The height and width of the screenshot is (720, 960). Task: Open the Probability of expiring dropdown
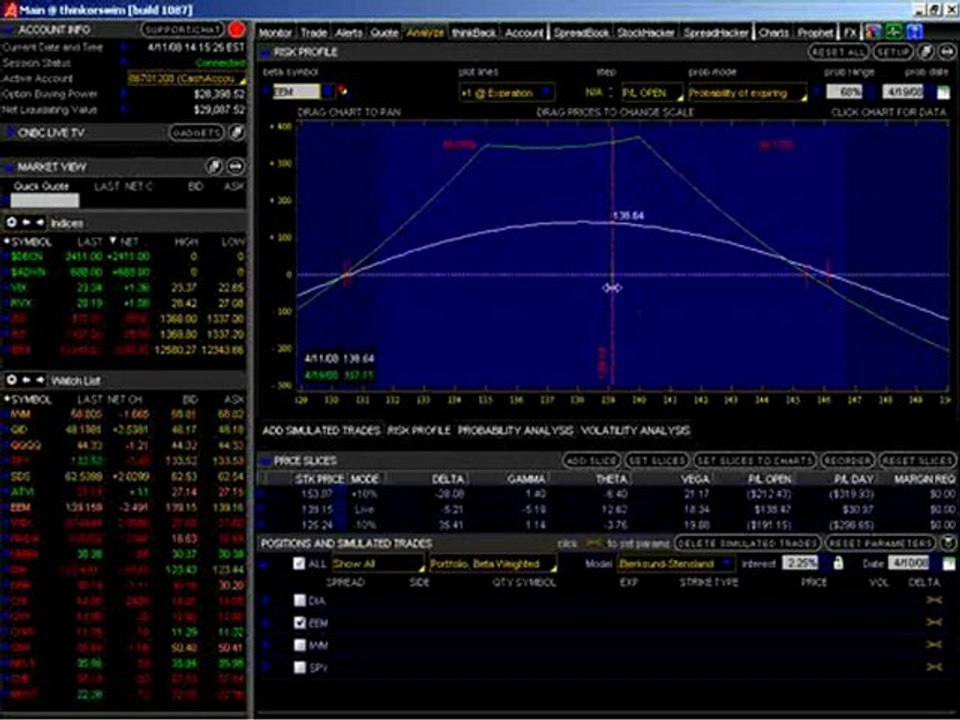coord(748,93)
